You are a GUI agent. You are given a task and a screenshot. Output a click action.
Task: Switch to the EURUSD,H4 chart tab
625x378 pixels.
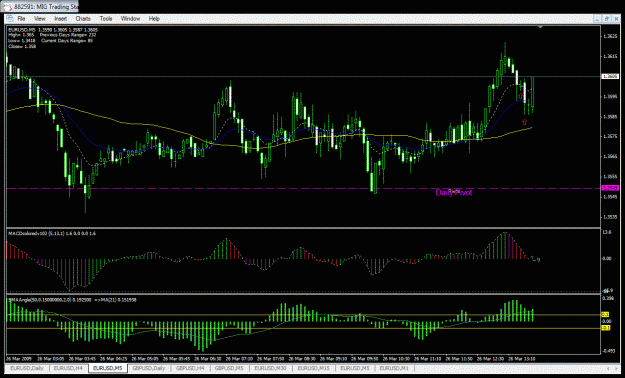click(x=68, y=368)
